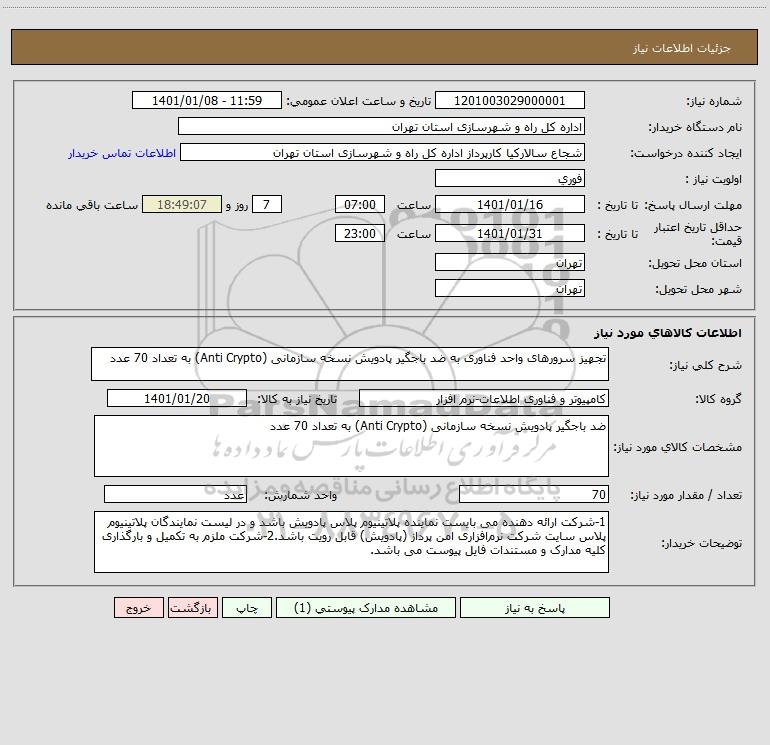The image size is (770, 745).
Task: Click response deadline date 1401/01/16
Action: pyautogui.click(x=510, y=204)
